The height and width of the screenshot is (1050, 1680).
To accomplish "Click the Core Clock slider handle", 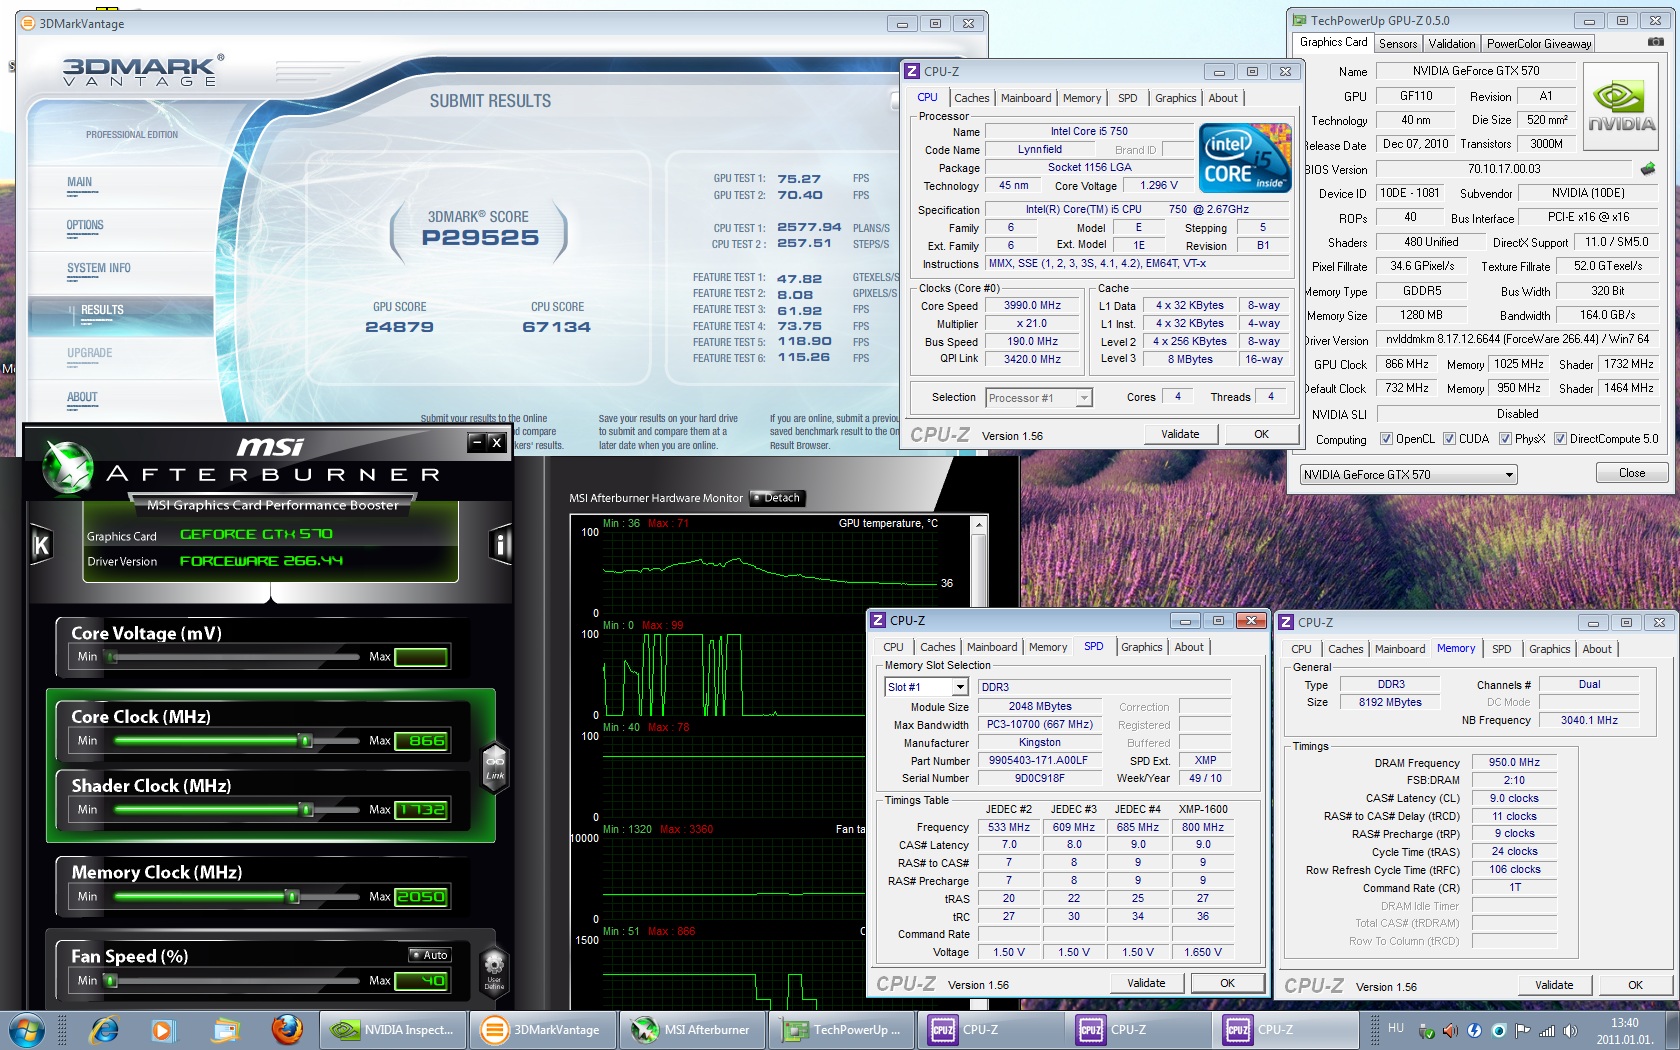I will click(306, 741).
